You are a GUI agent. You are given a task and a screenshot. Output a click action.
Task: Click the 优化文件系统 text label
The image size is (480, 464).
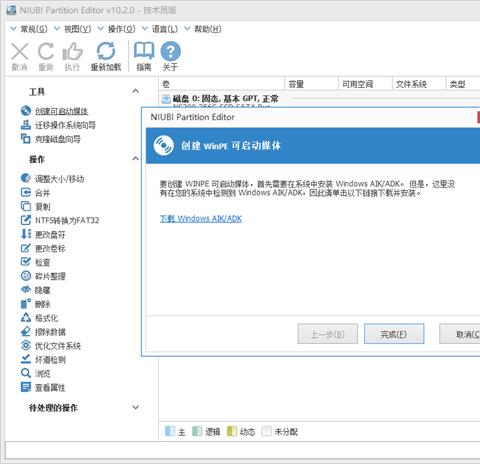click(x=58, y=346)
